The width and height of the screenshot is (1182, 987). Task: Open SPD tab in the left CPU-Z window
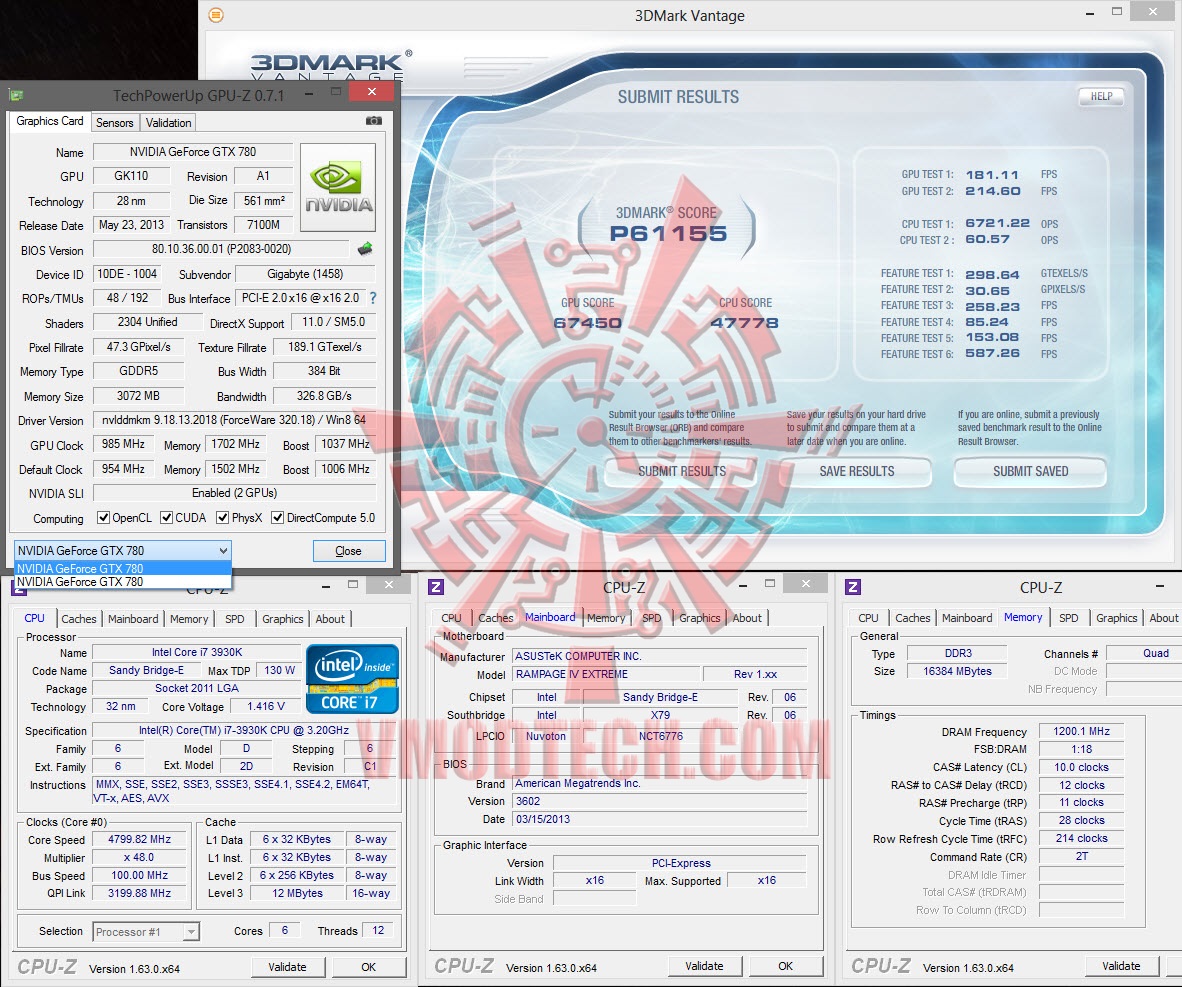(x=234, y=618)
